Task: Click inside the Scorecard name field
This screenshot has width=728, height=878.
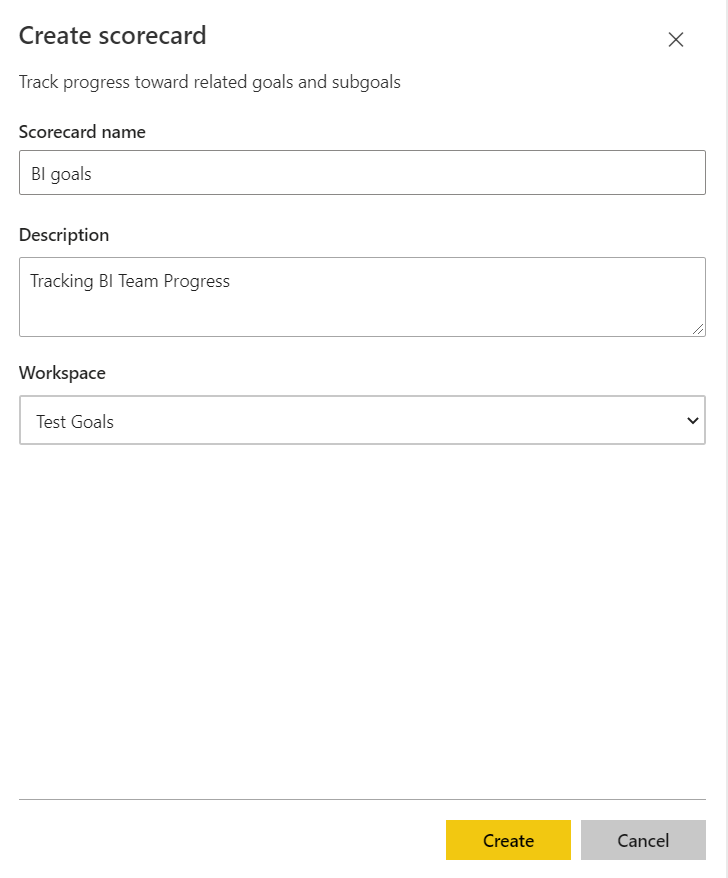Action: click(362, 172)
